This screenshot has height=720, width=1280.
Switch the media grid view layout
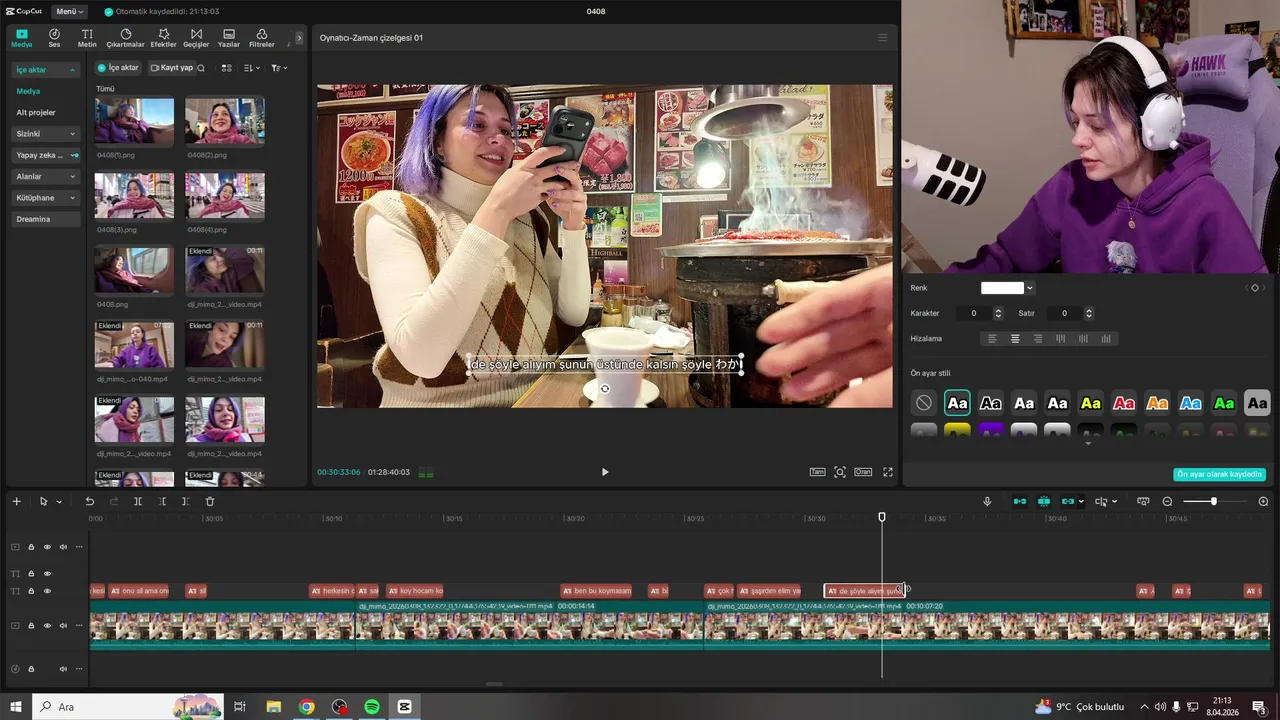[227, 68]
